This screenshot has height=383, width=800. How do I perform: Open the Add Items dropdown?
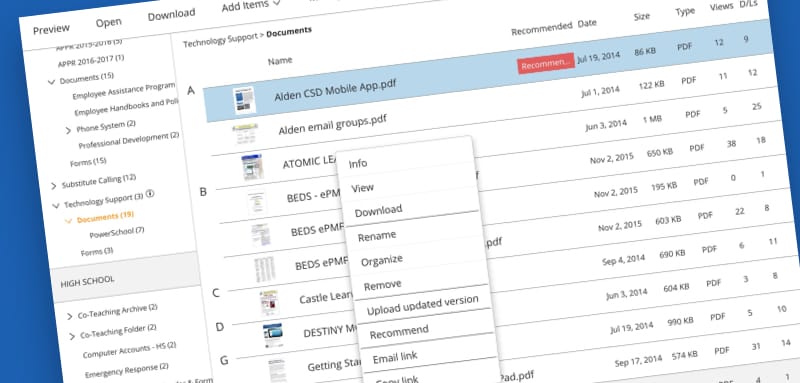point(251,6)
